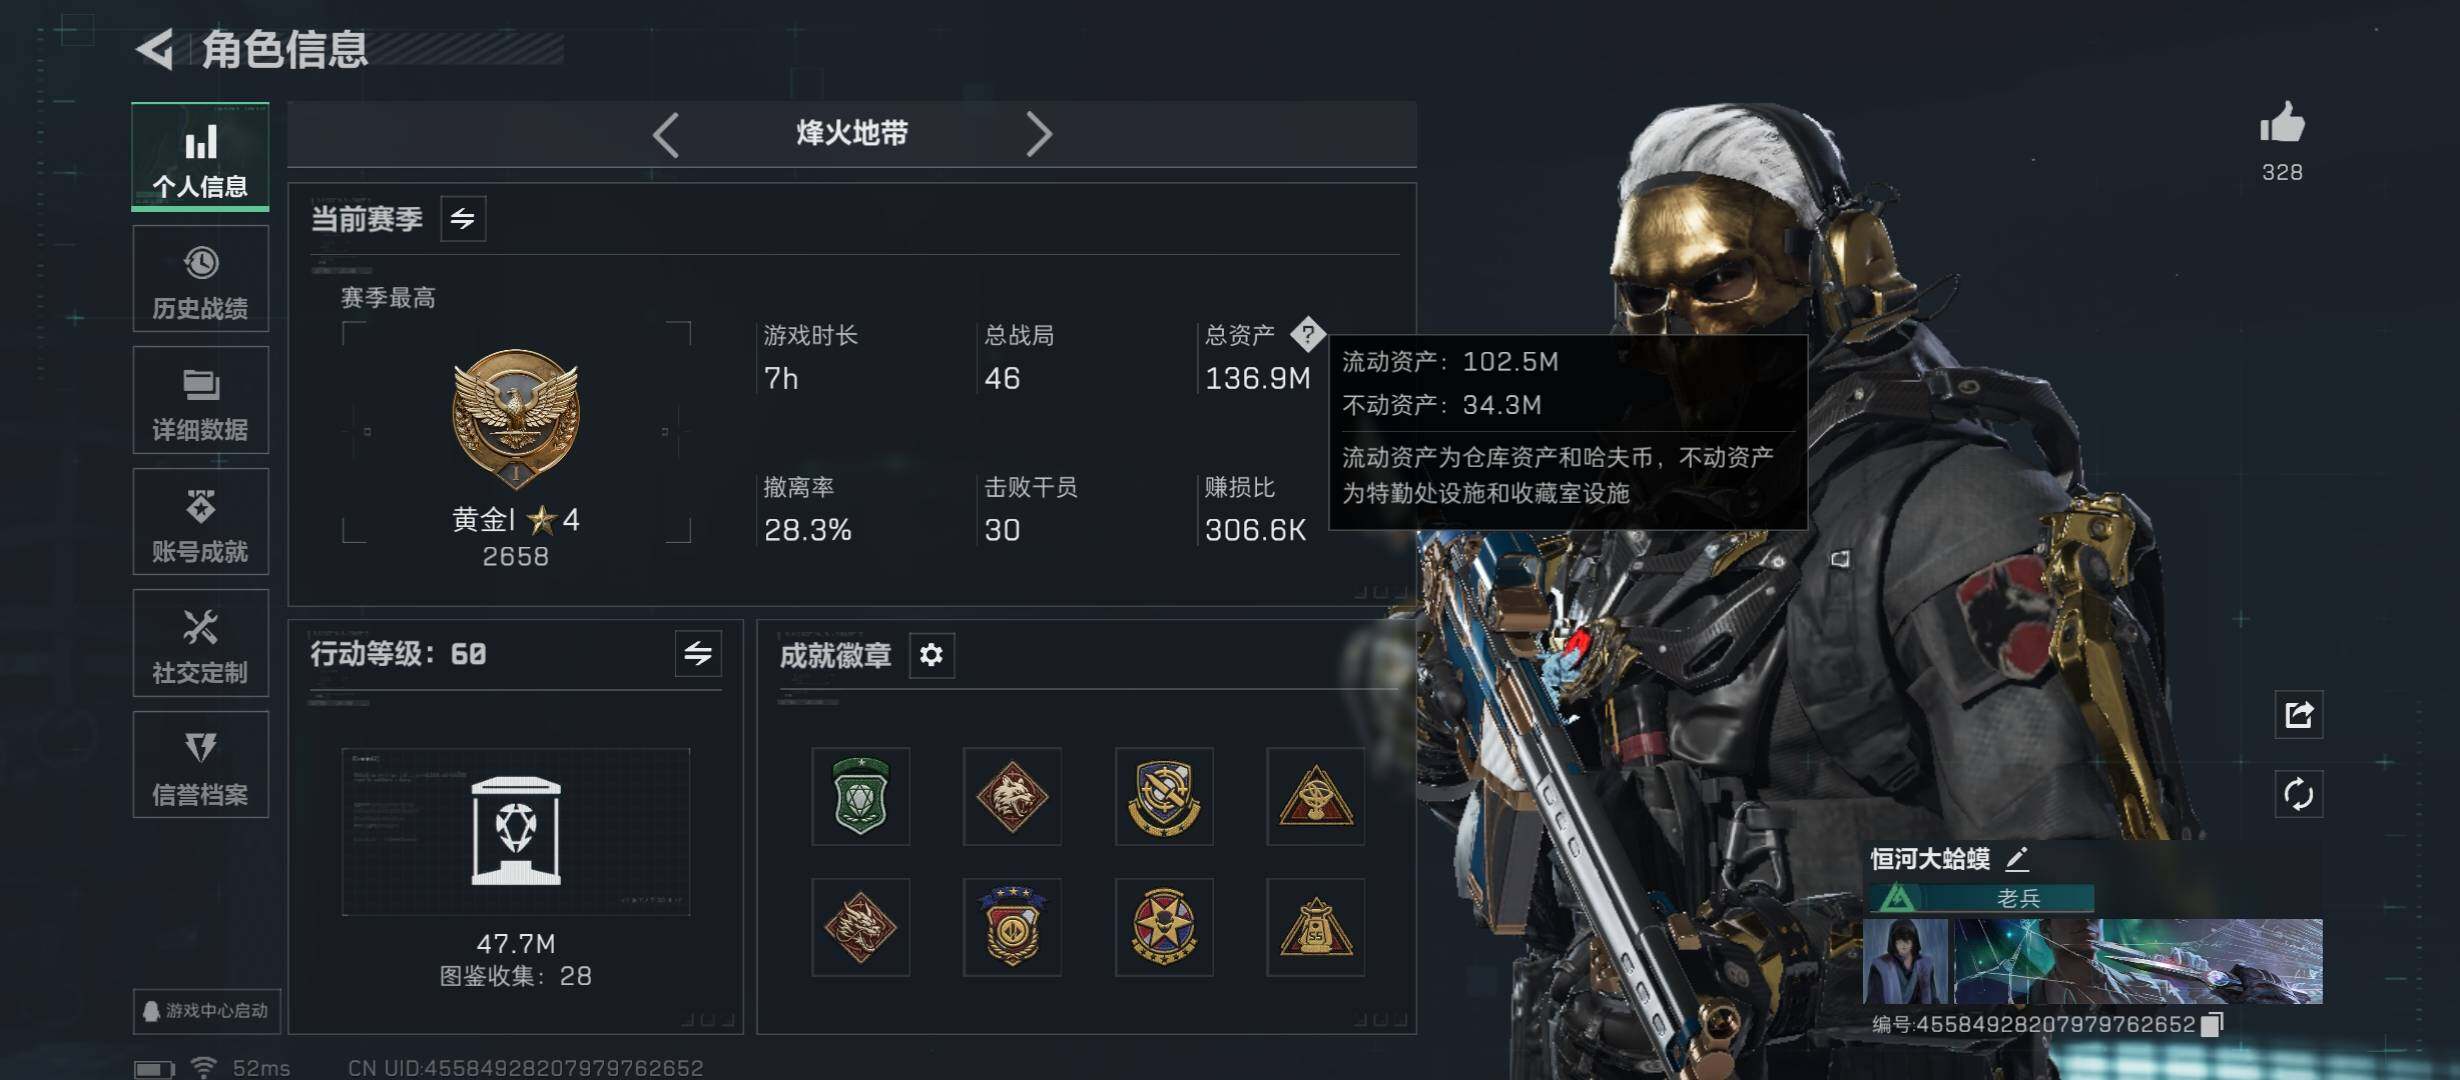
Task: Switch to previous mode with left chevron
Action: point(666,134)
